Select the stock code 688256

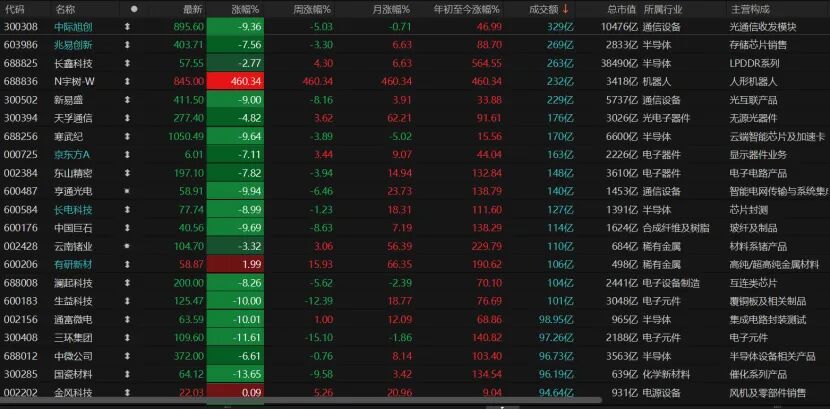point(21,136)
